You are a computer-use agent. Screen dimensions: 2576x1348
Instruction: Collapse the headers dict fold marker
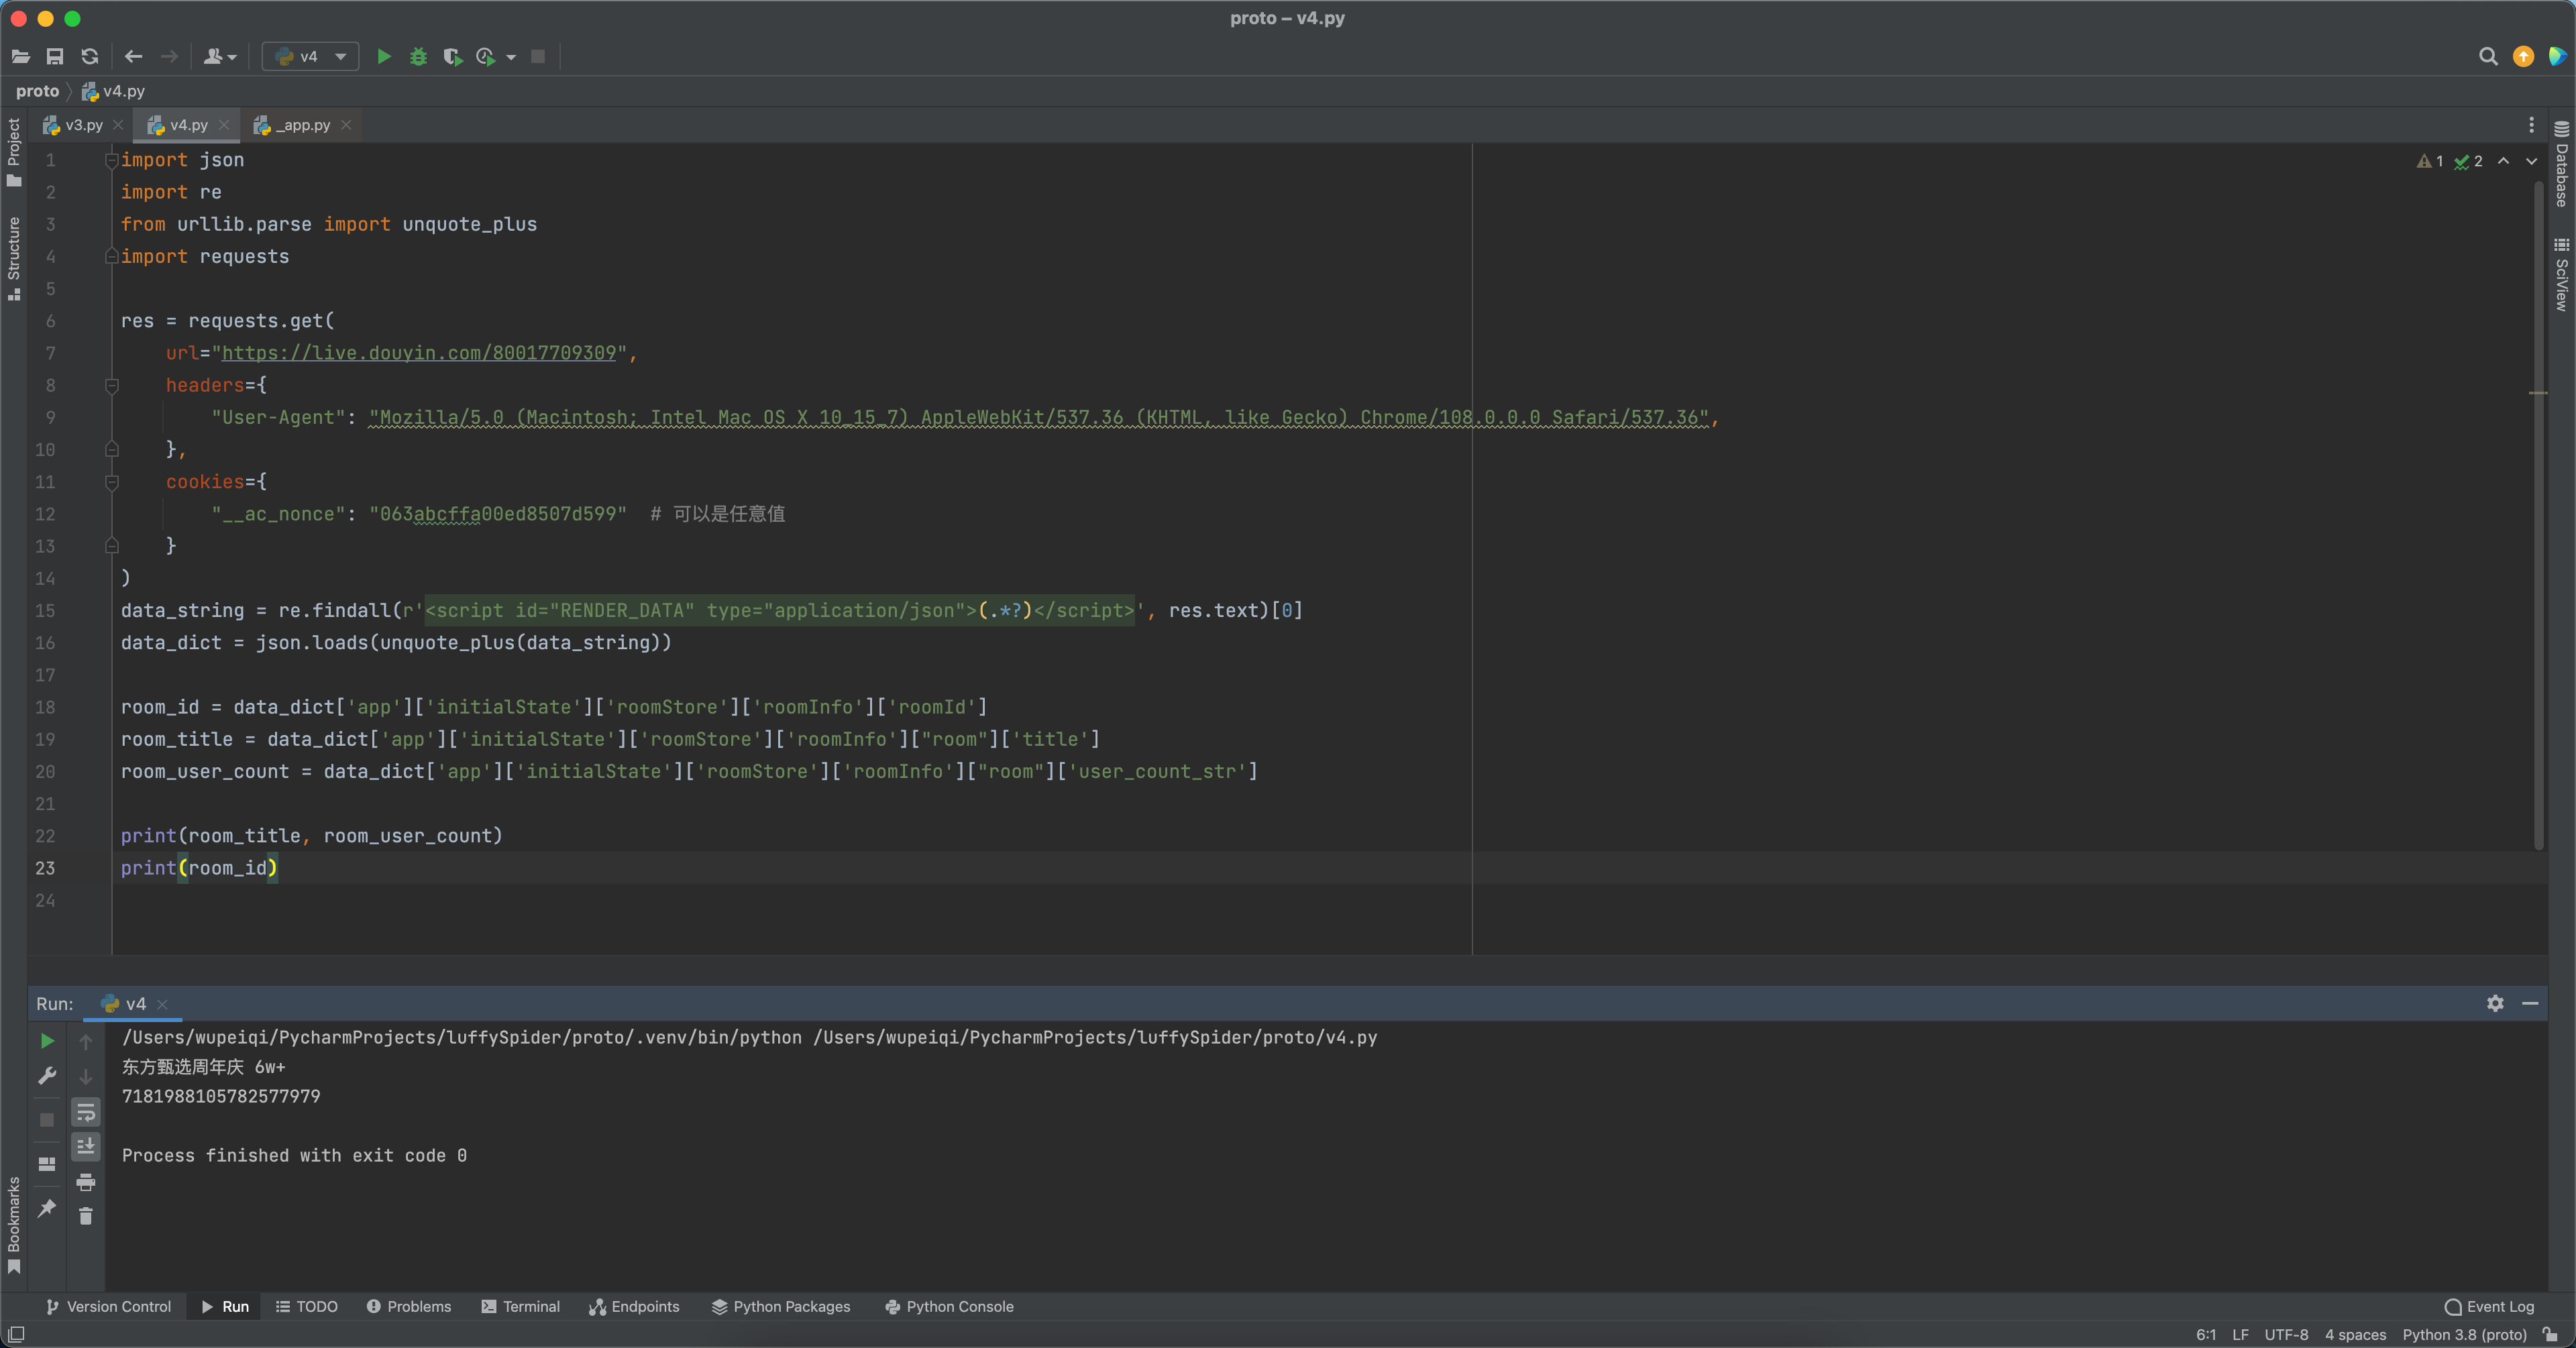[112, 385]
